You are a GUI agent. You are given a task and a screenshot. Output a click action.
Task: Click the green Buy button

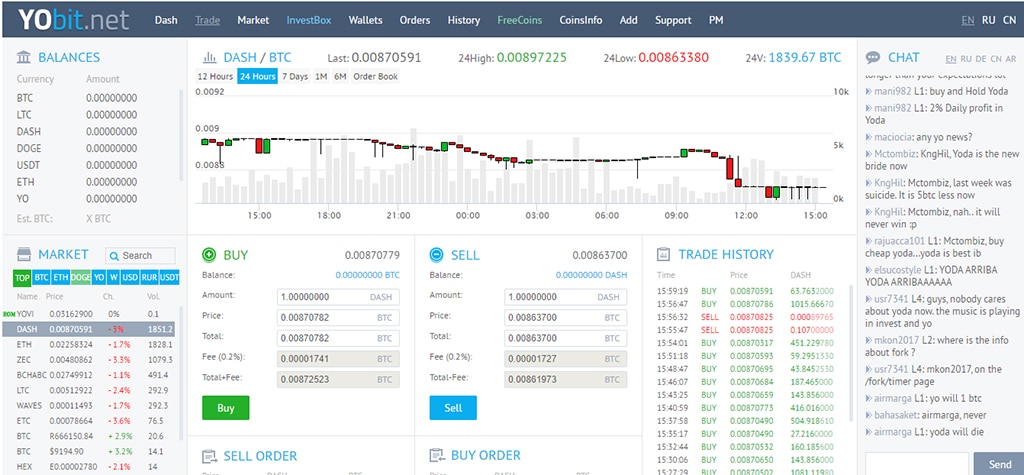click(x=225, y=408)
